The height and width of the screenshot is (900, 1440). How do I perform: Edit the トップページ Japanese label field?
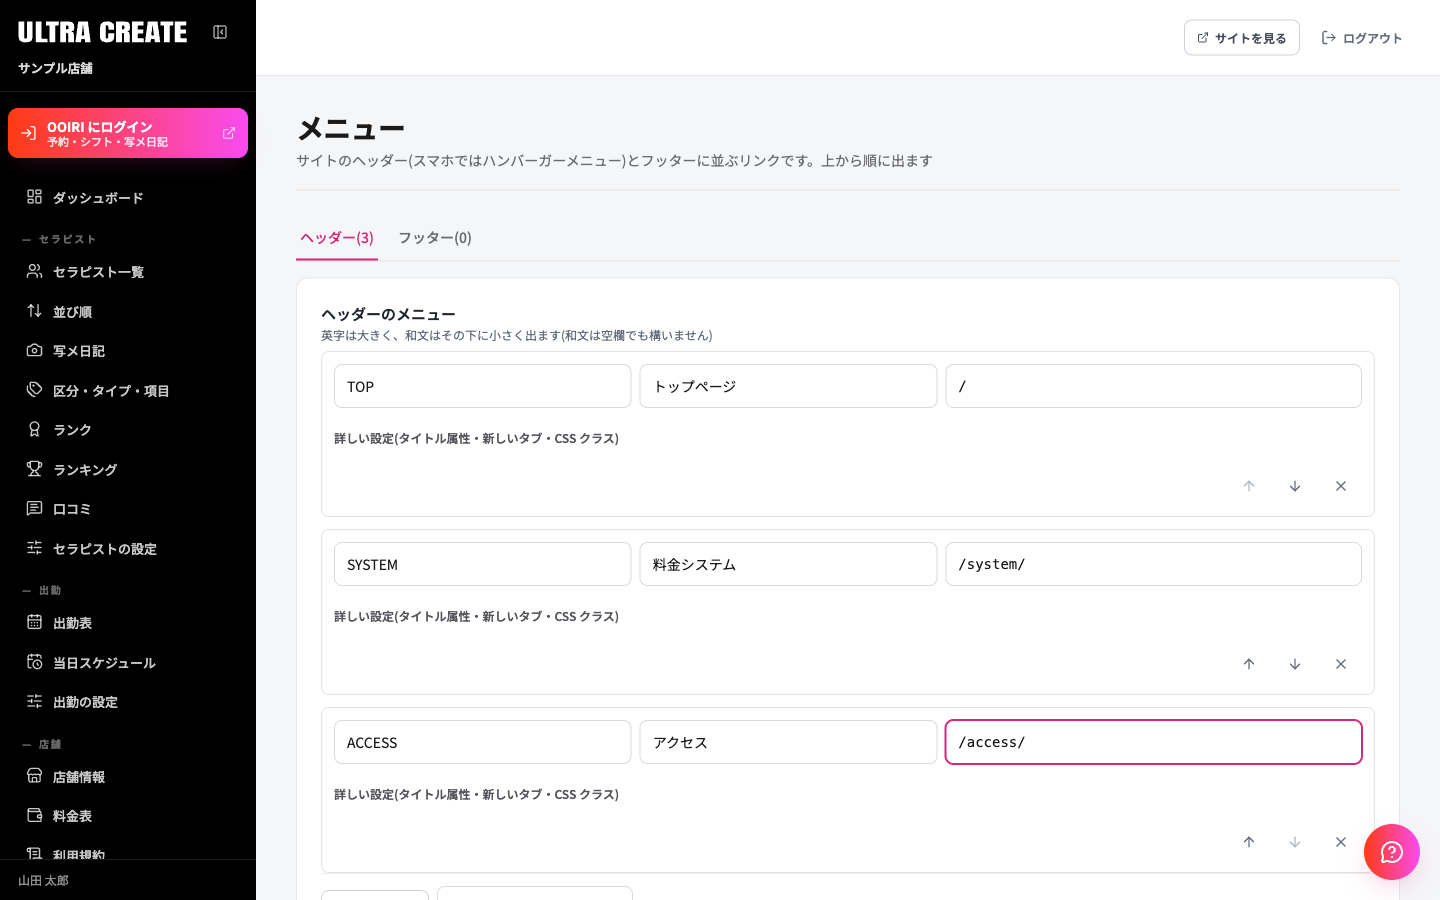(x=788, y=386)
